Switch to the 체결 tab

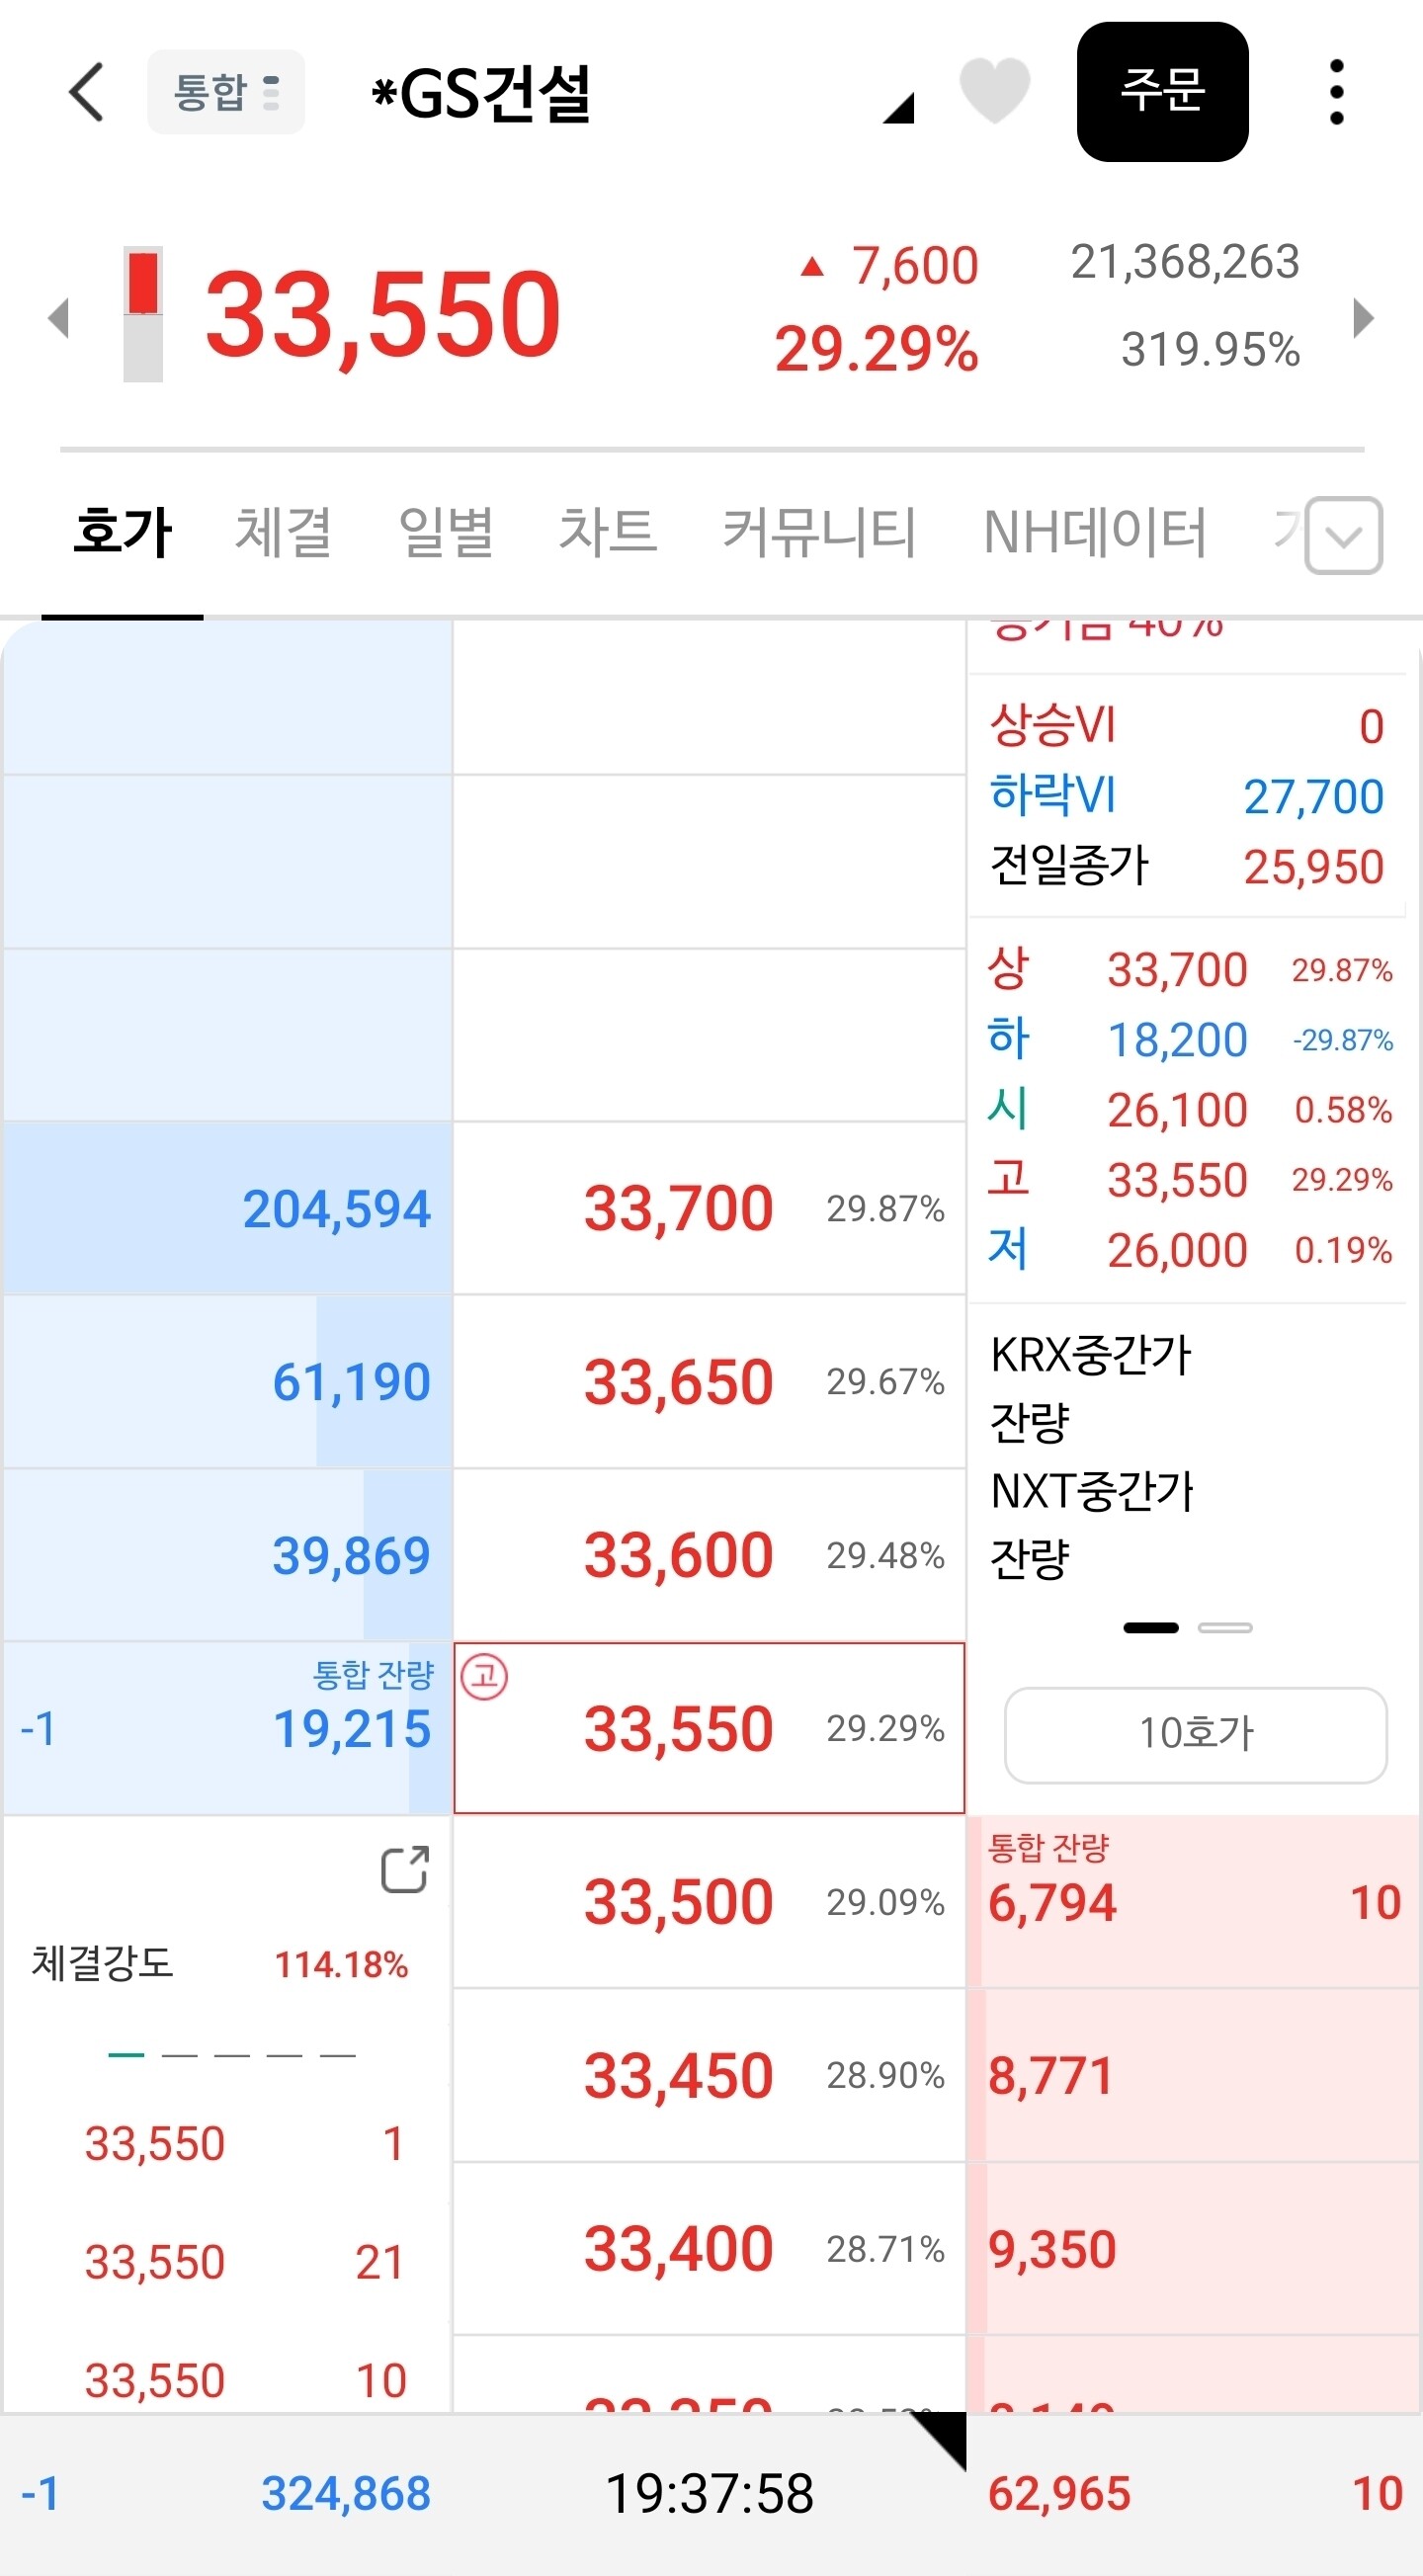(x=283, y=532)
